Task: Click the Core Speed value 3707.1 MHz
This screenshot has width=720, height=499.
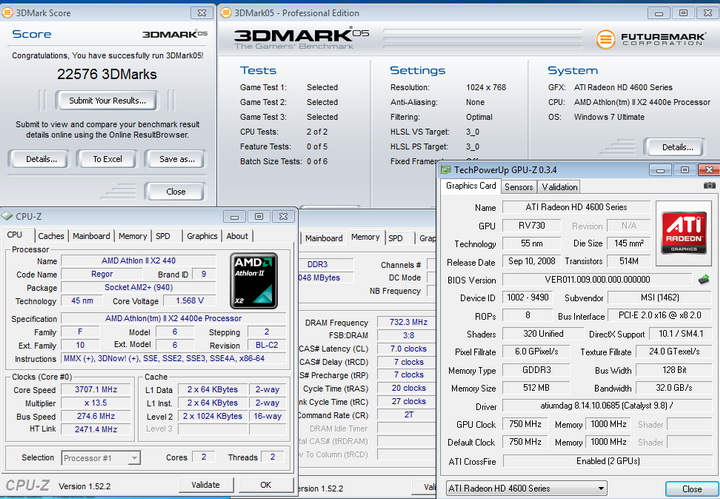Action: coord(96,390)
